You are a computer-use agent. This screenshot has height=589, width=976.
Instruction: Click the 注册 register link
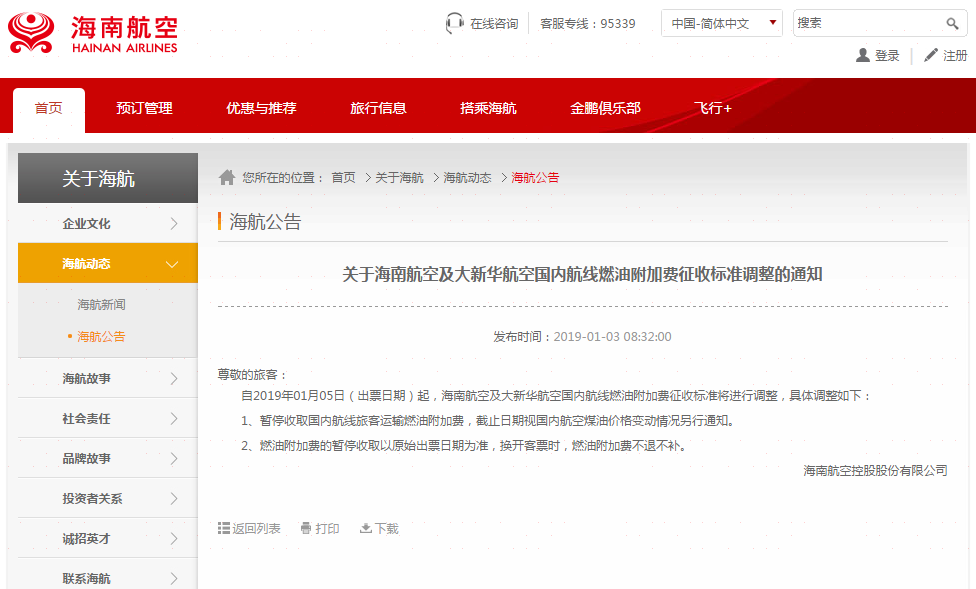click(x=955, y=55)
